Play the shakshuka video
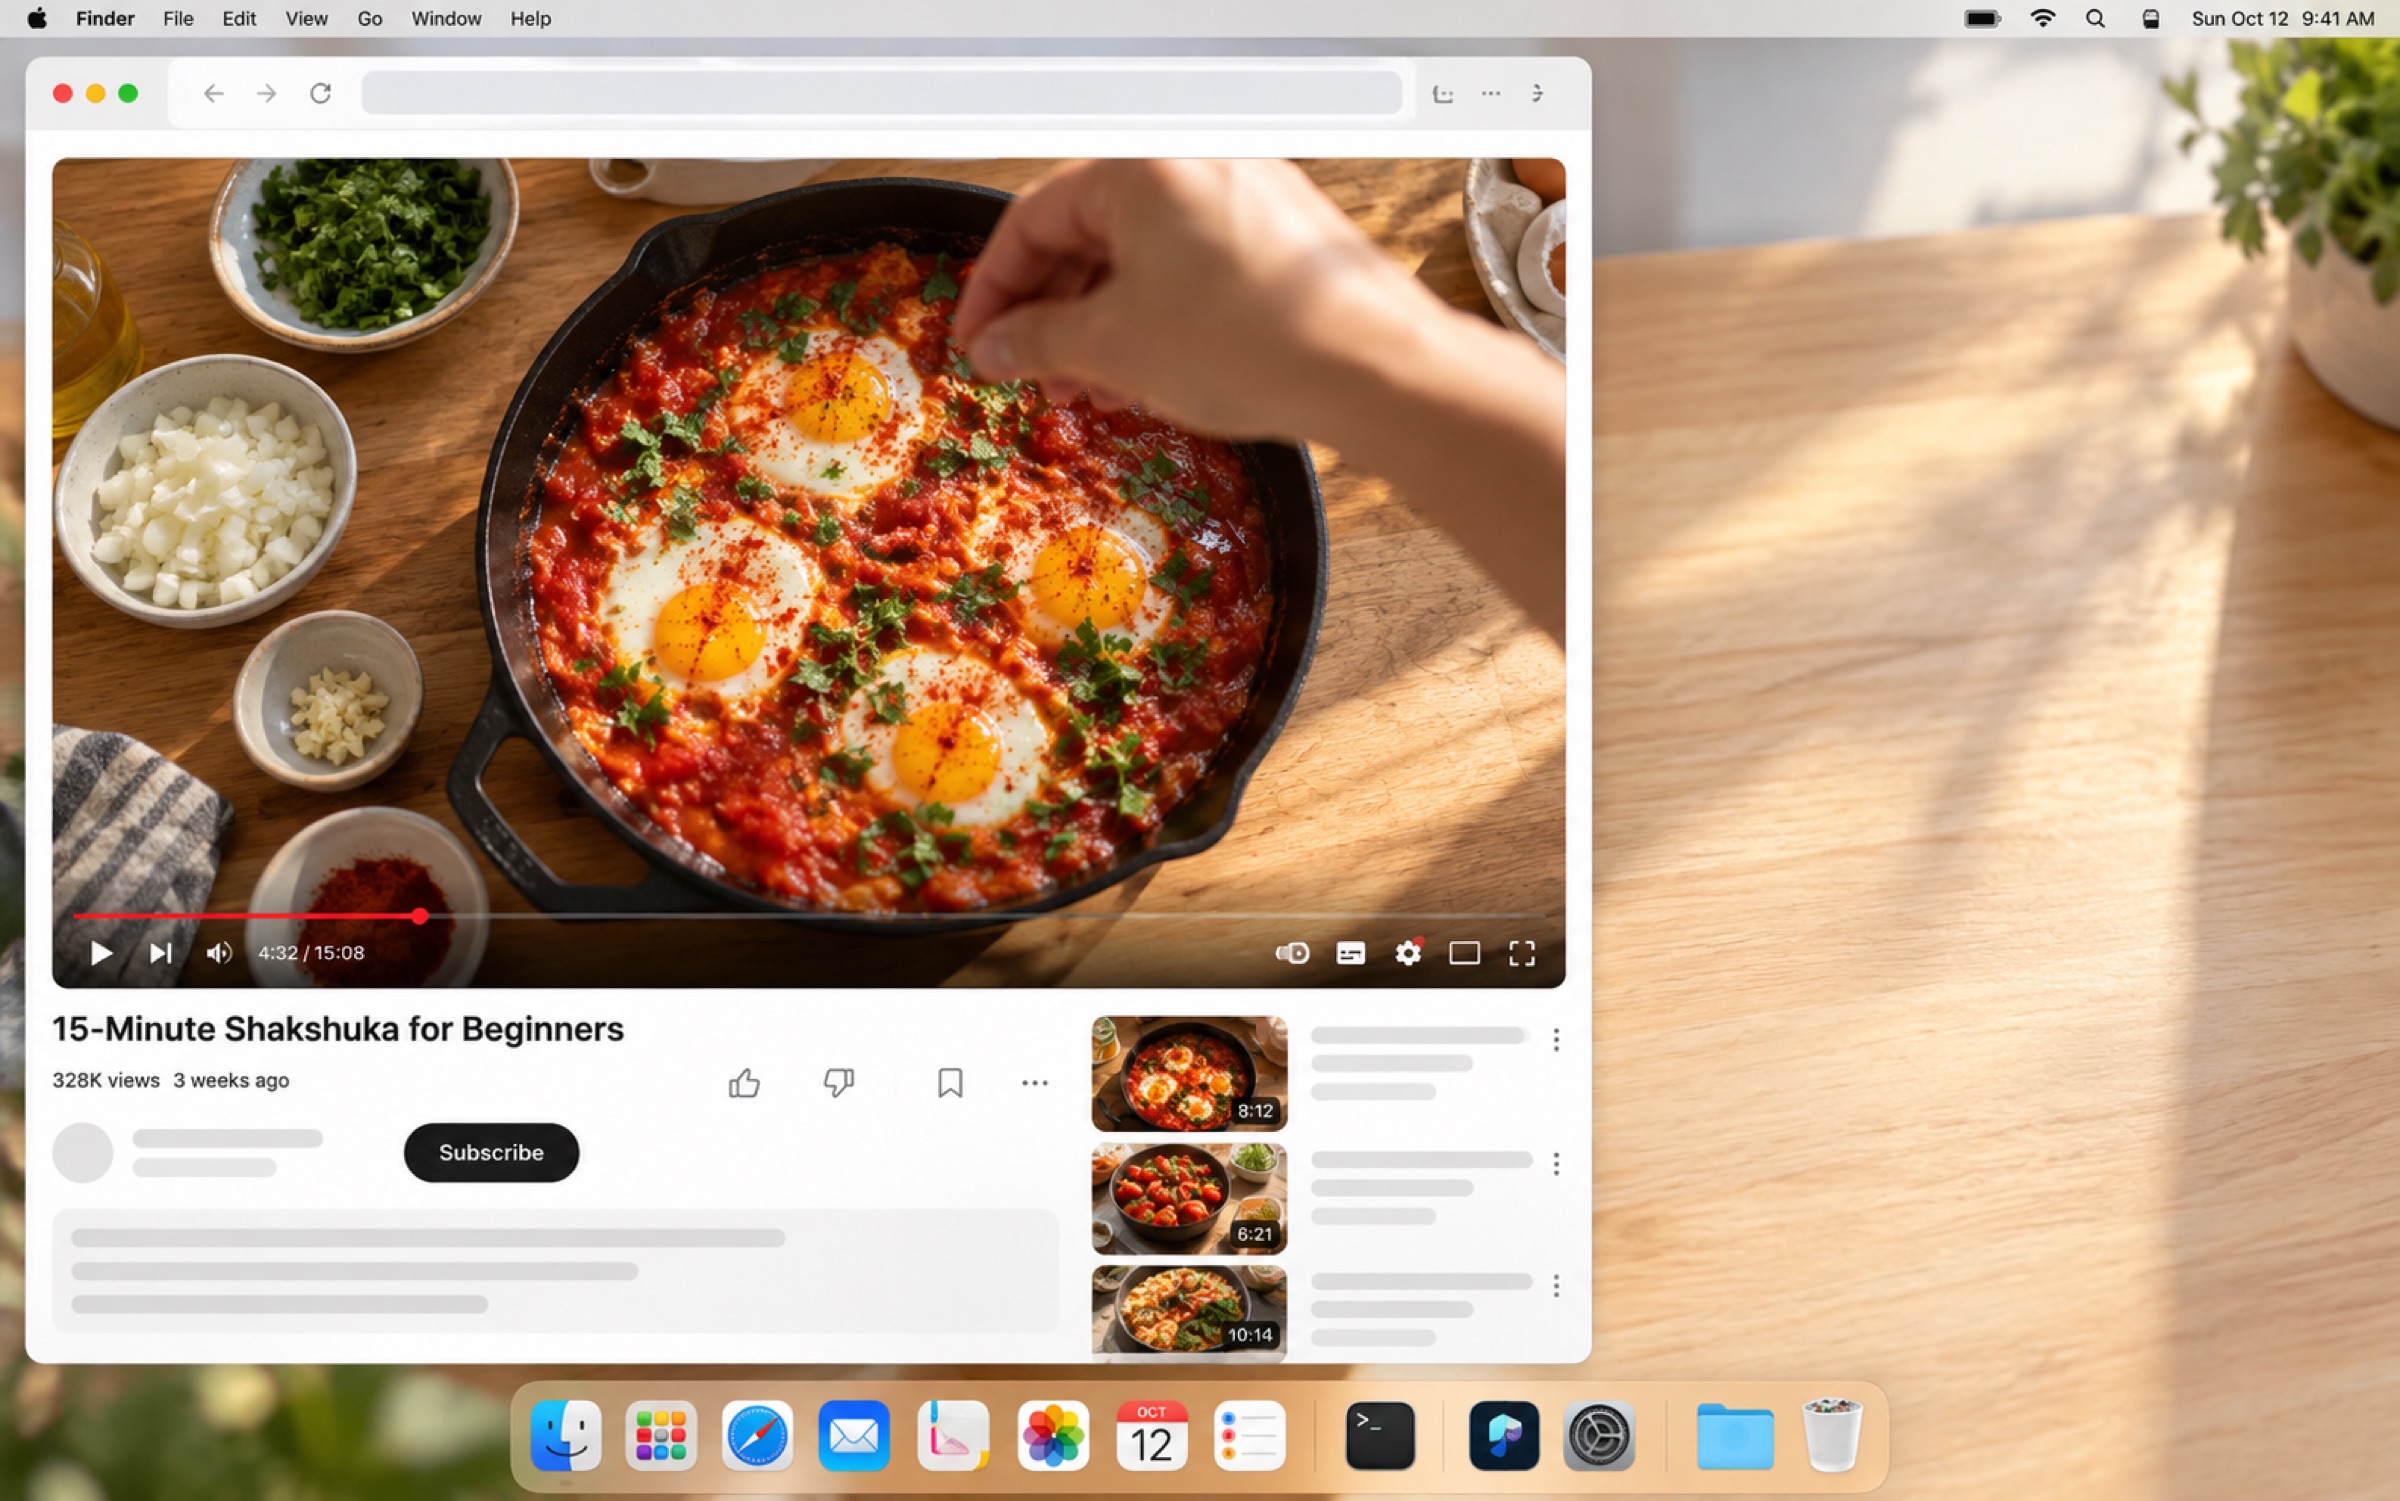 click(x=101, y=953)
